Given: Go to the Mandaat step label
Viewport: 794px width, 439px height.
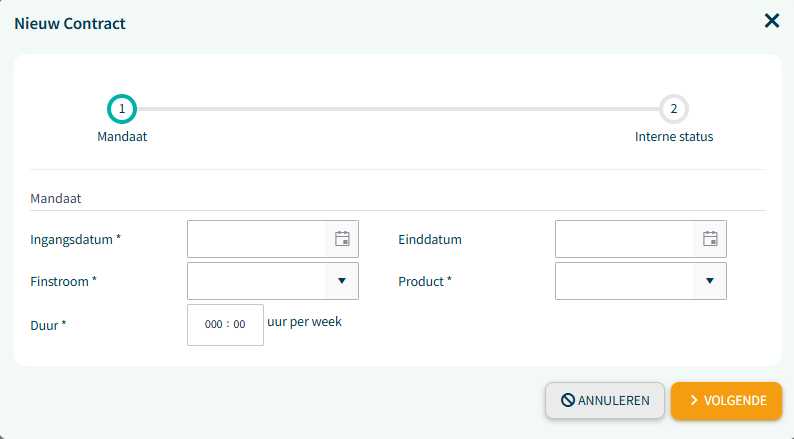Looking at the screenshot, I should click(x=122, y=137).
